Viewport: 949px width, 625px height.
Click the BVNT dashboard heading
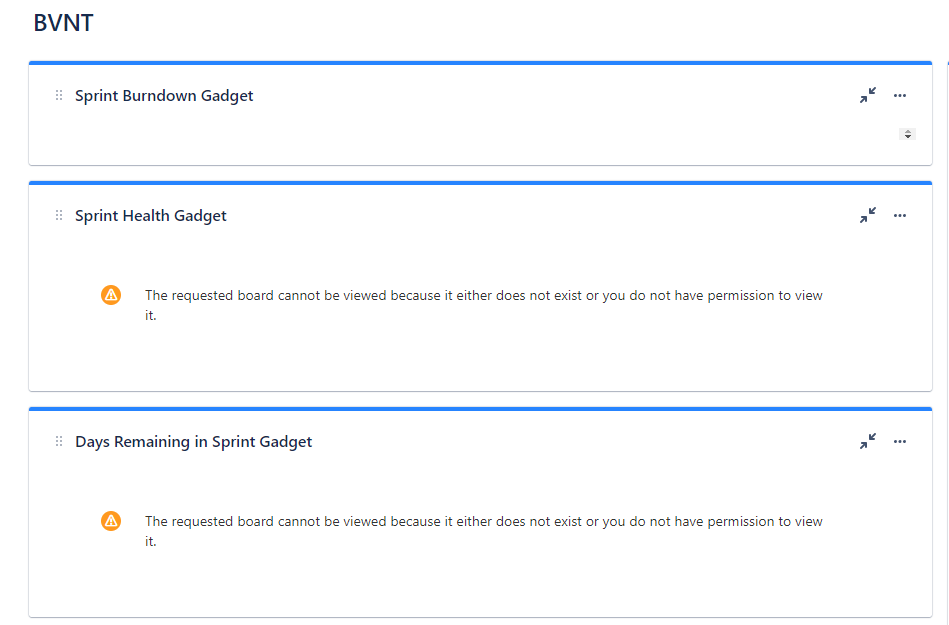pos(64,23)
